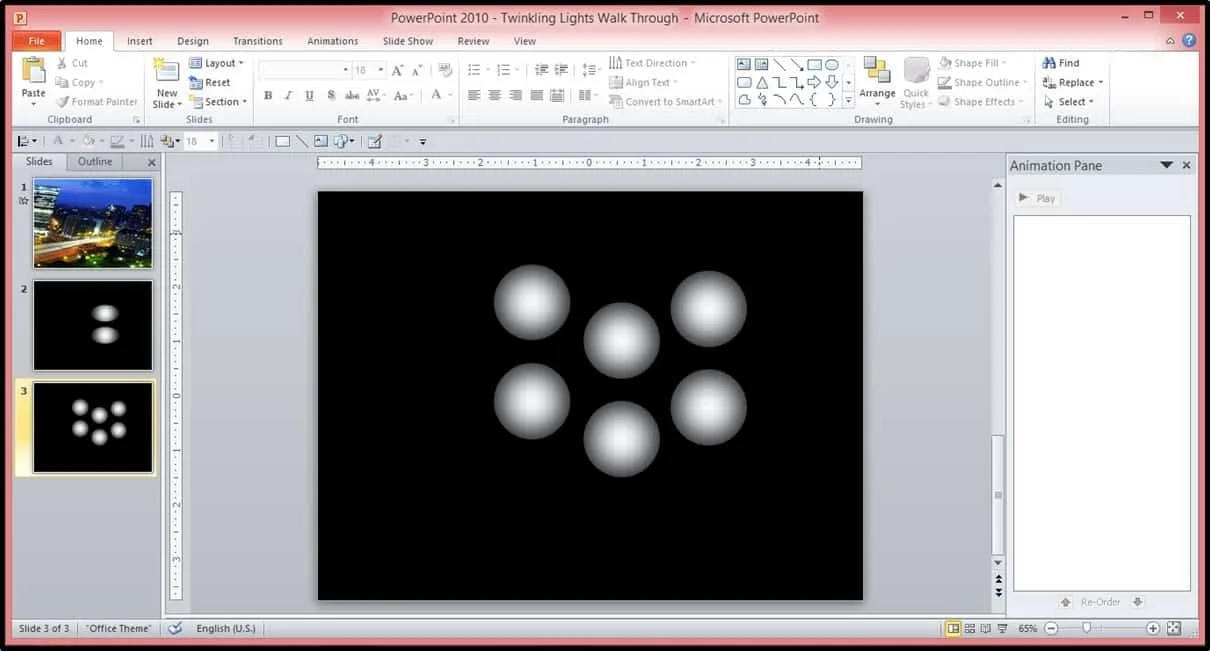This screenshot has width=1210, height=651.
Task: Open Character Spacing dropdown
Action: coord(378,96)
